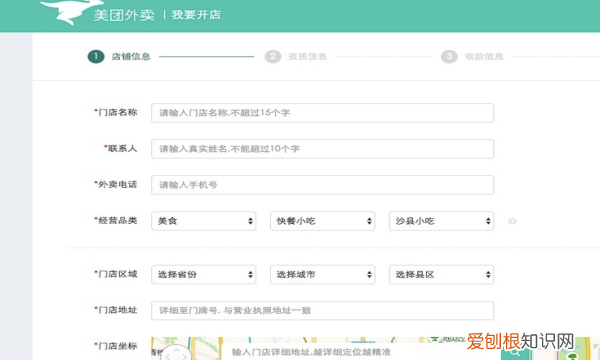600x360 pixels.
Task: Click the 门店名称 label
Action: 116,112
